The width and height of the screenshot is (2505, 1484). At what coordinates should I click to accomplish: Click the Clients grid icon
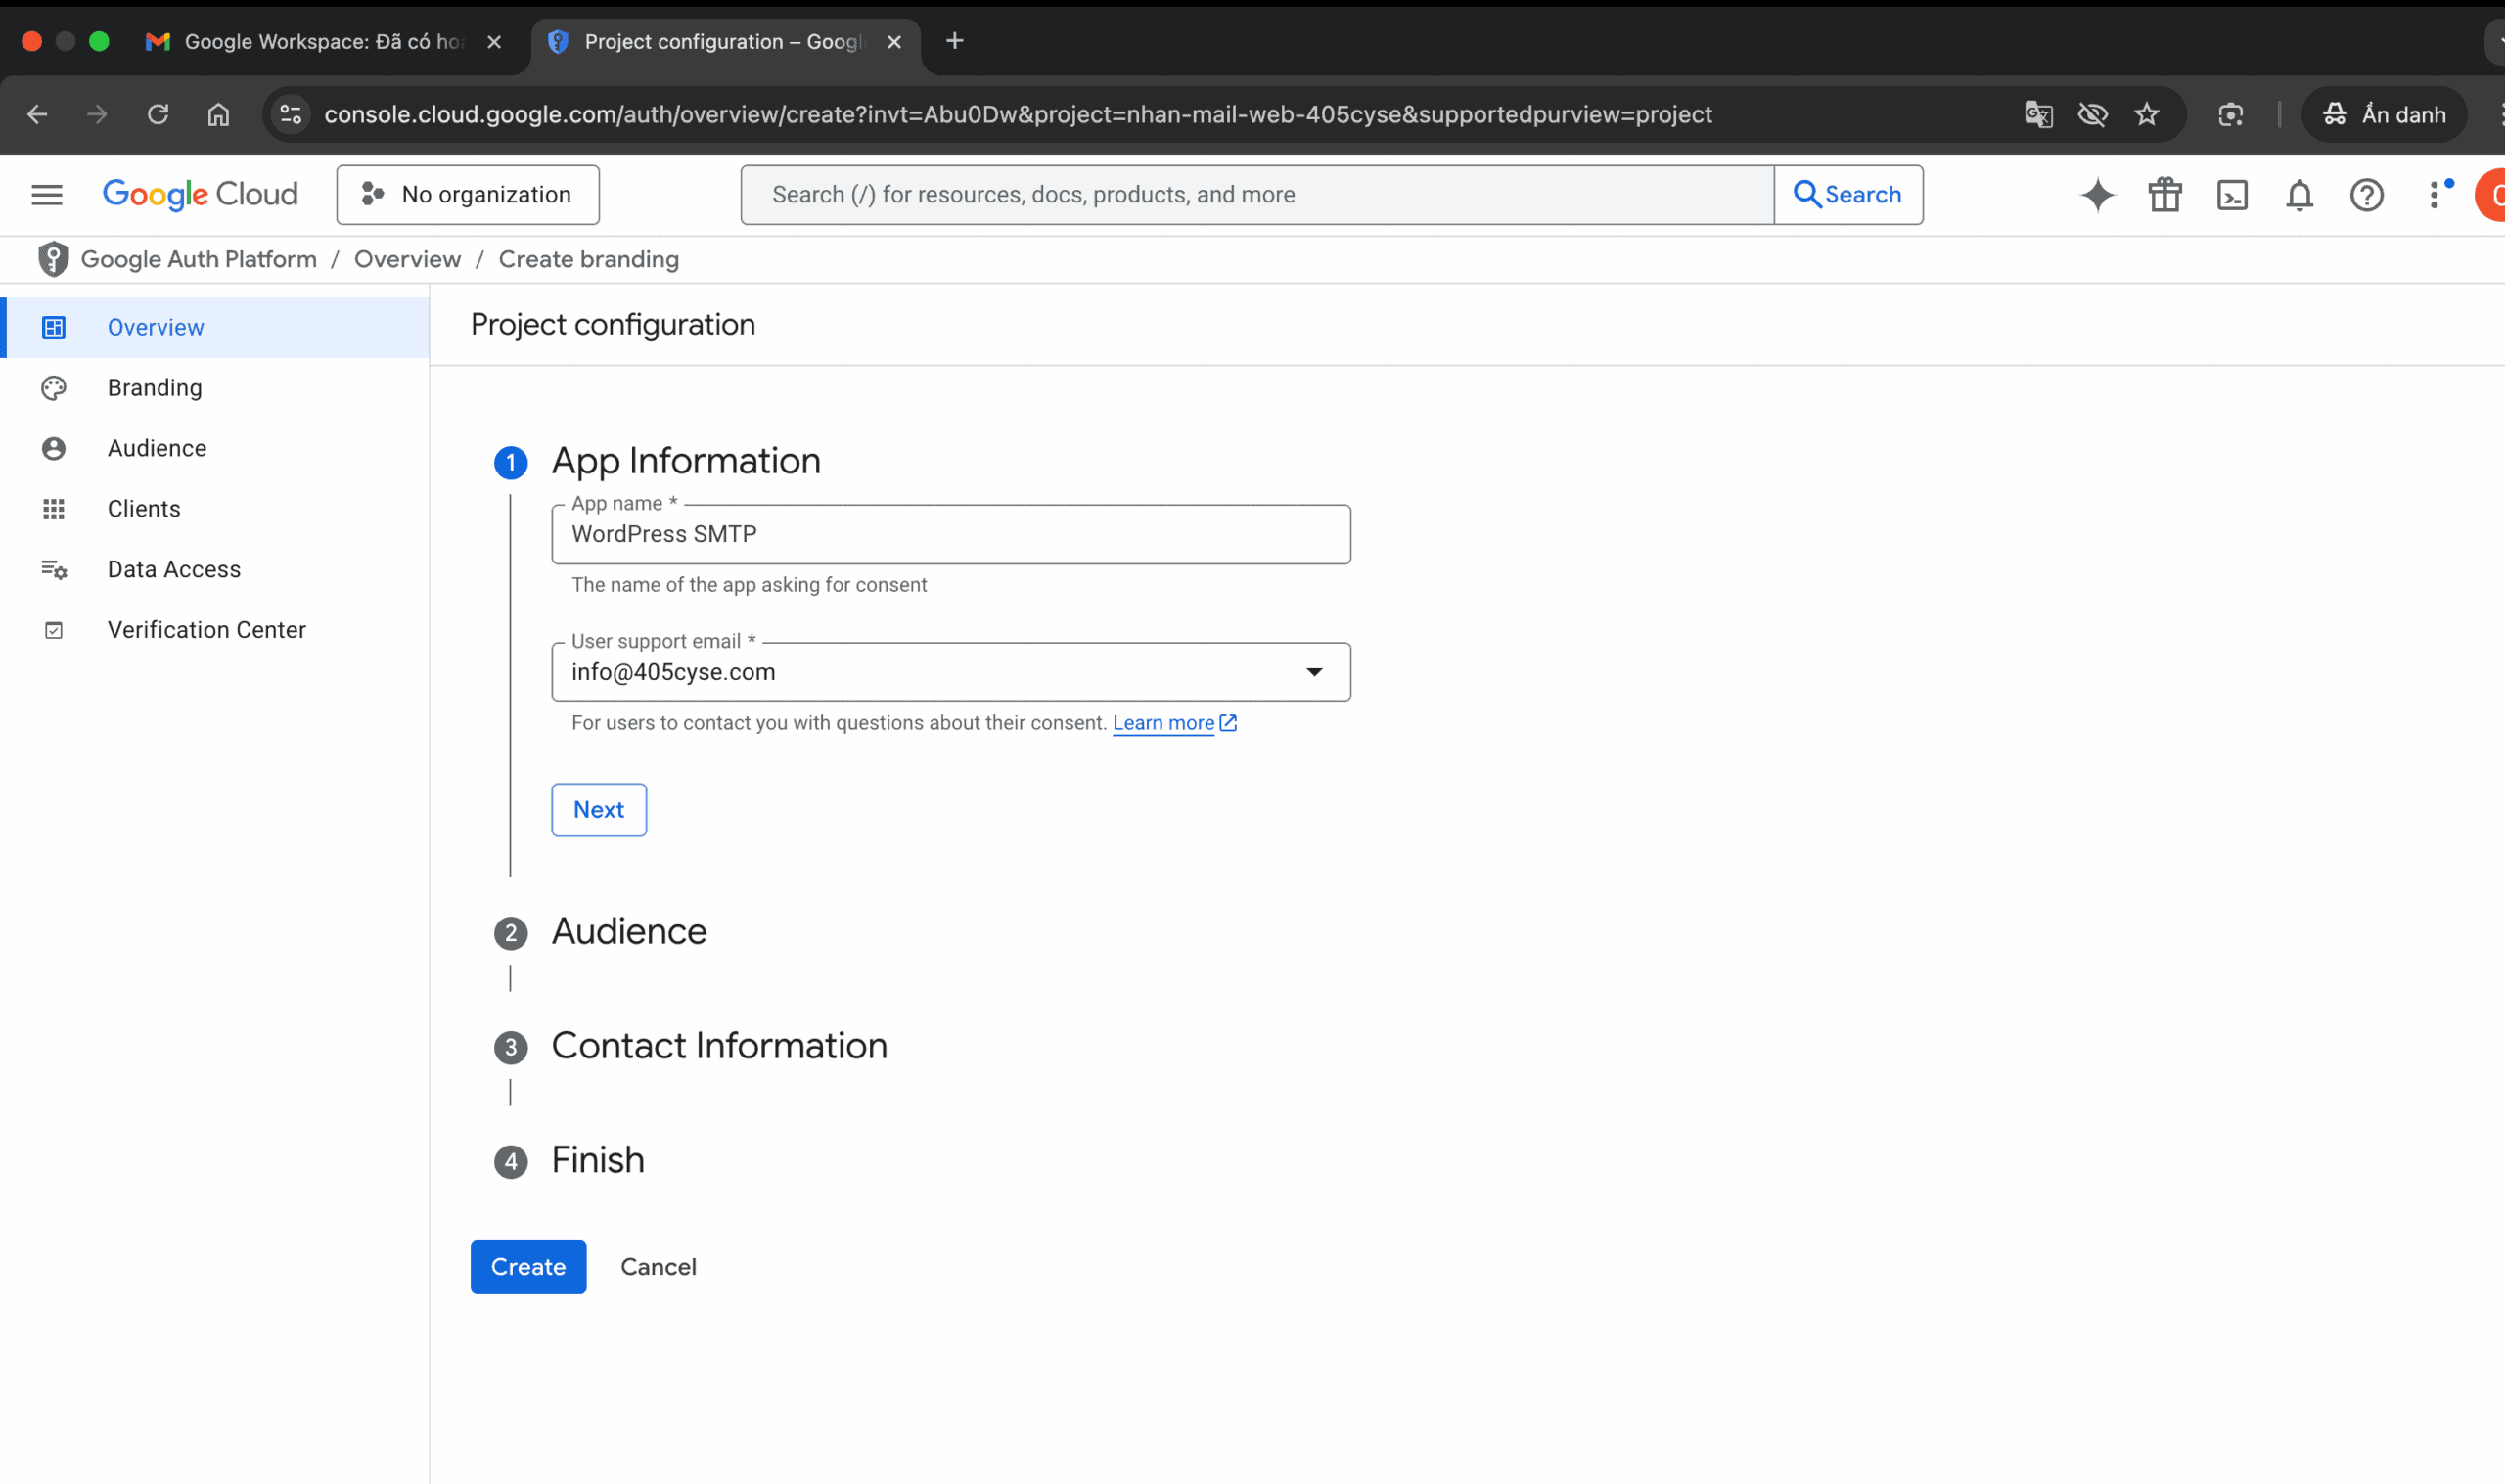pos(54,509)
